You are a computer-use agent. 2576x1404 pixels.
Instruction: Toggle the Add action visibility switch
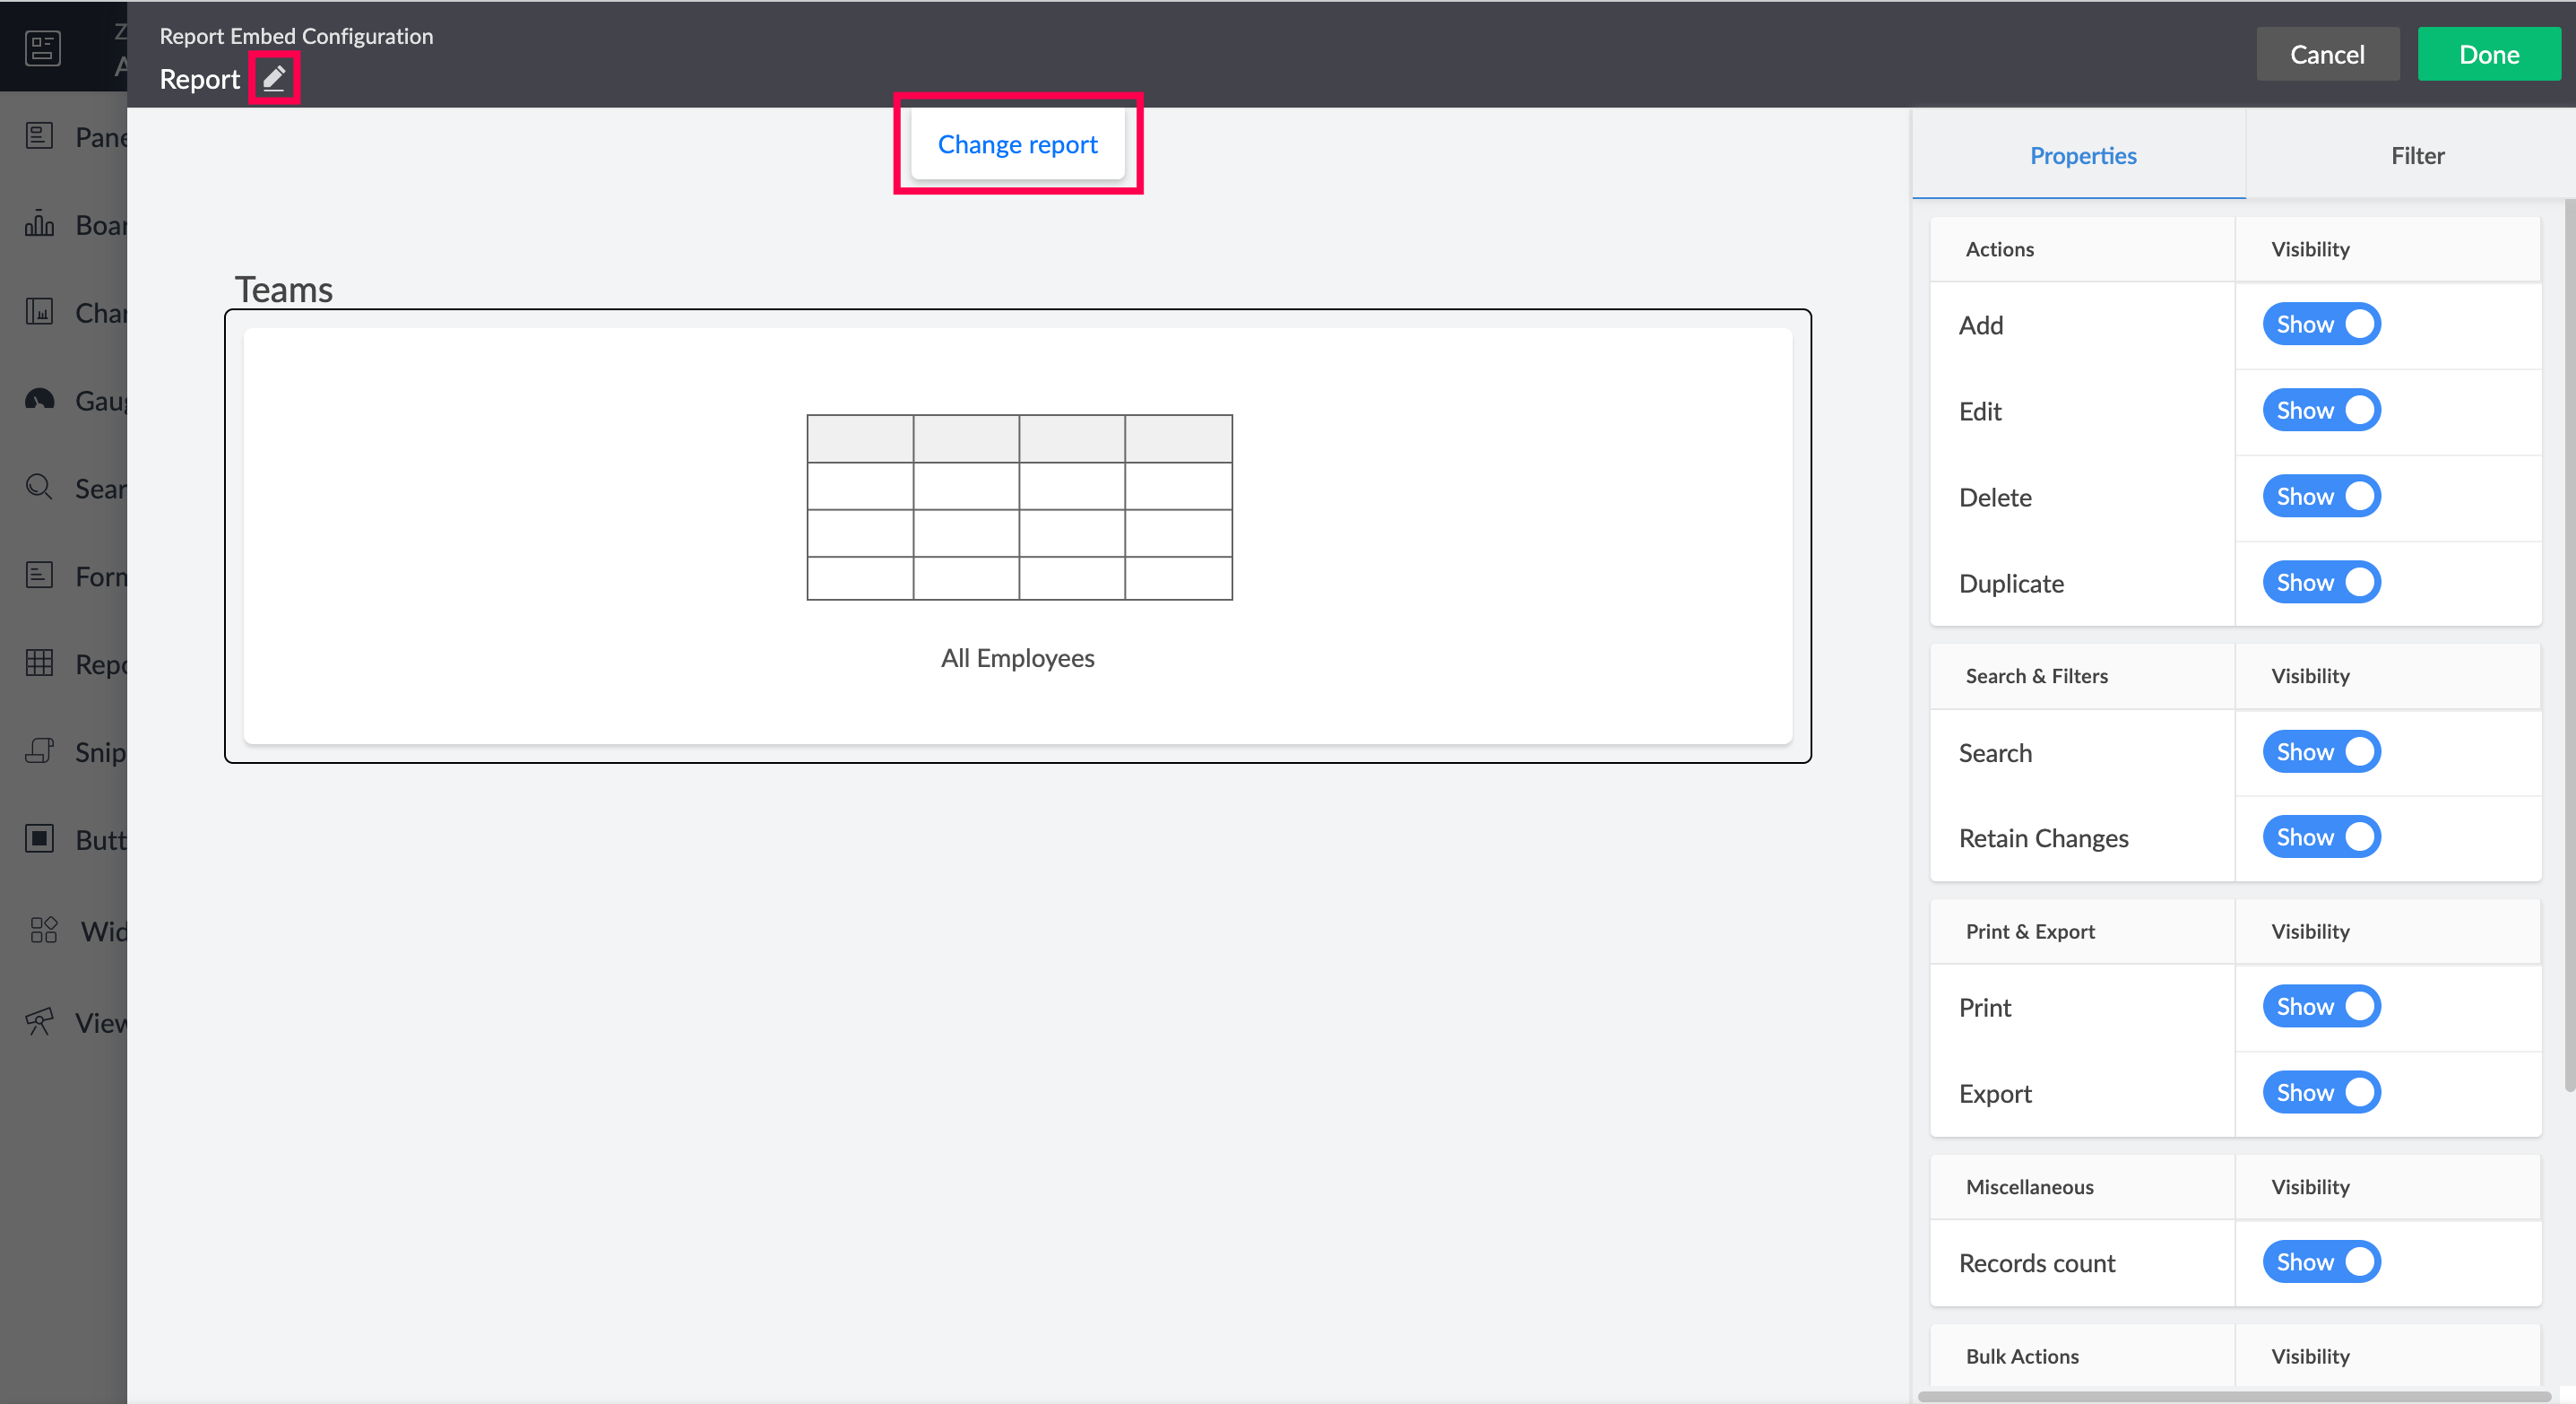[x=2321, y=324]
